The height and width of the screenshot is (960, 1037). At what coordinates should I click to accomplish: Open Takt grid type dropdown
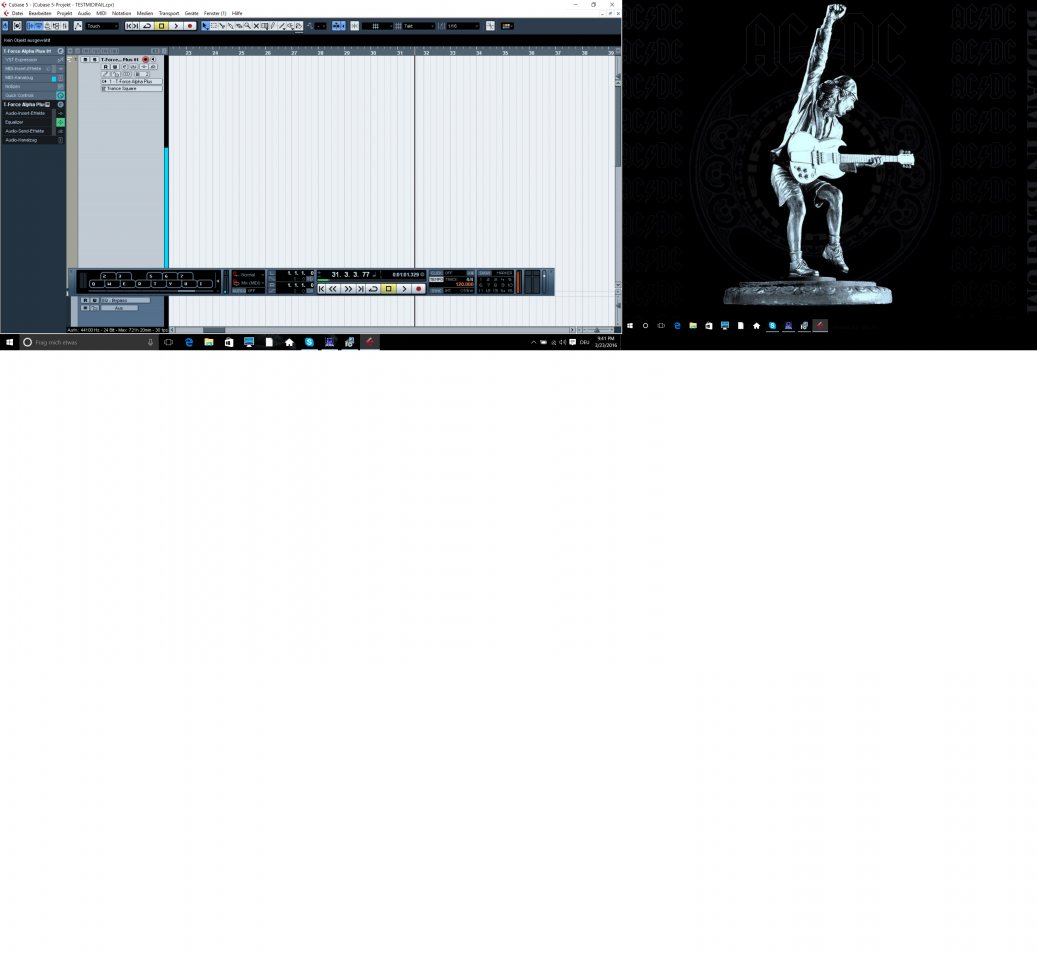pos(419,26)
